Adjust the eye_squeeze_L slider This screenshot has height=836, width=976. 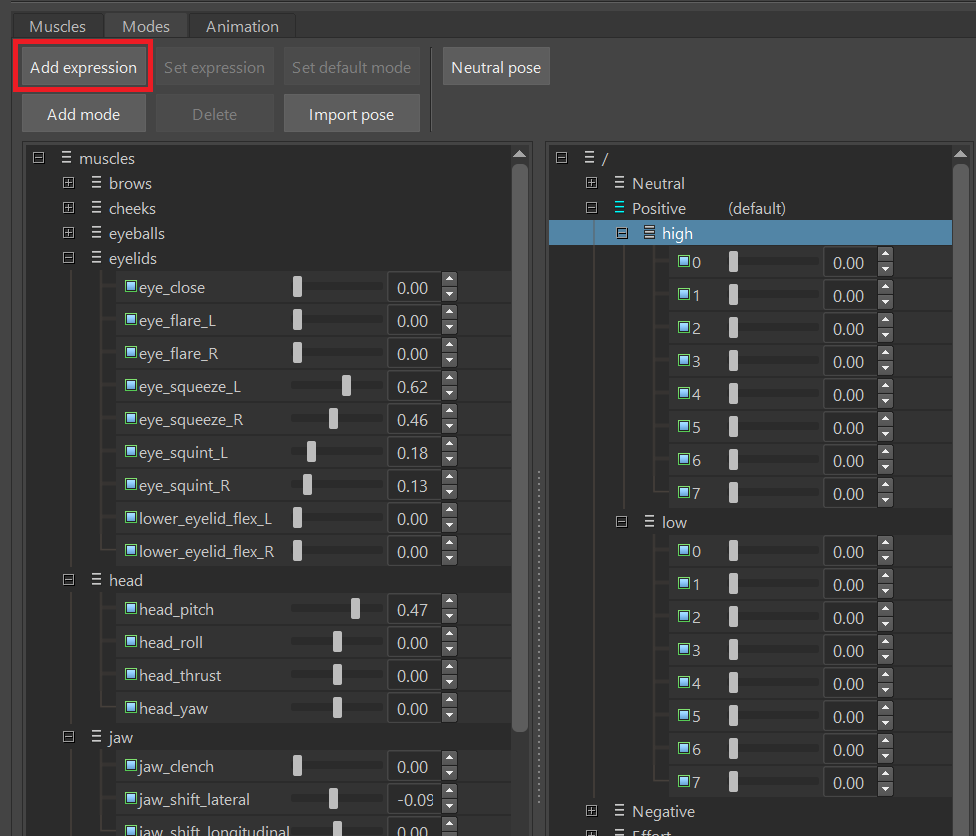[346, 385]
